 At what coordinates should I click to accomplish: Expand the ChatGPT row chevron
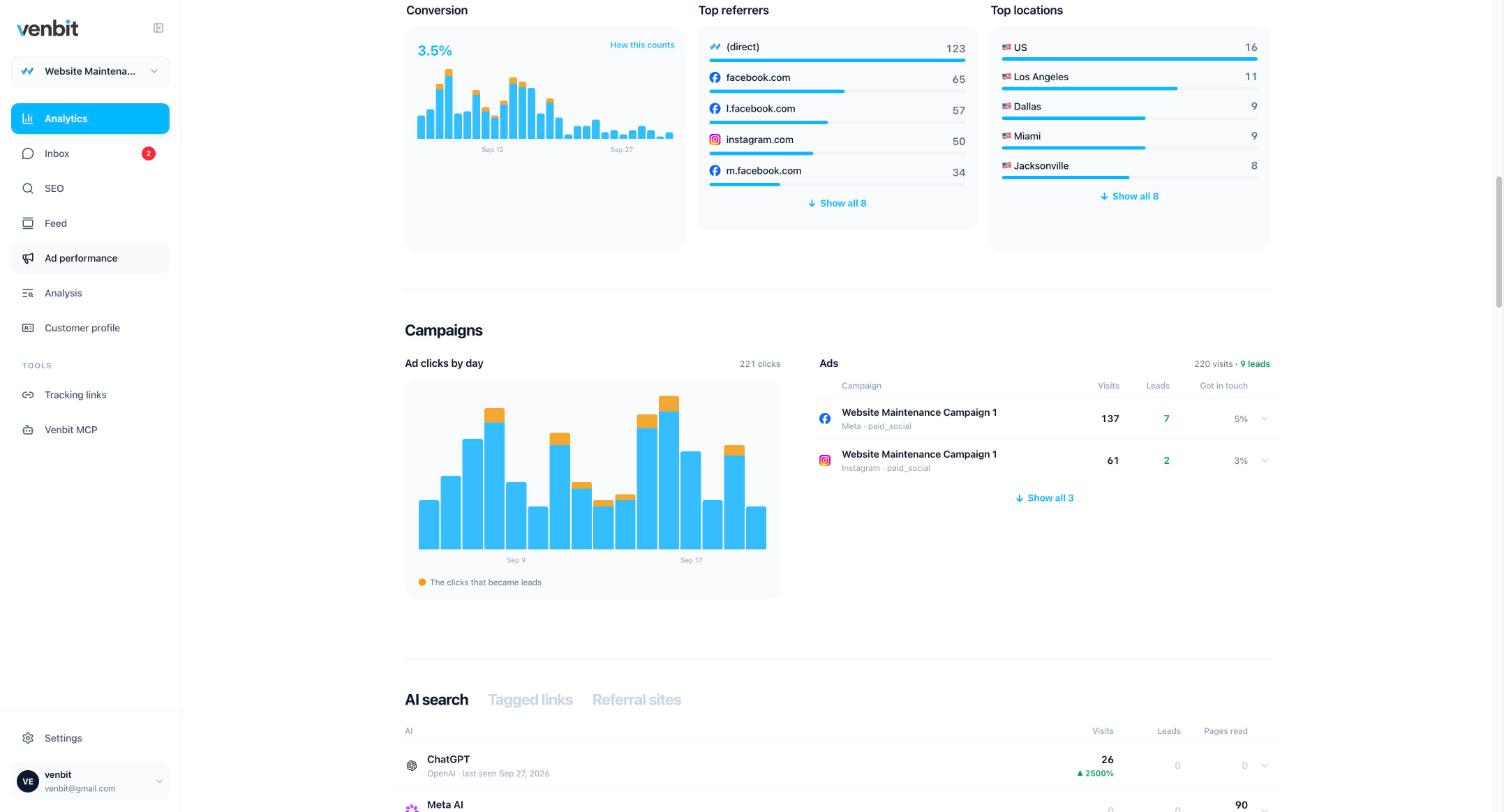click(1264, 766)
